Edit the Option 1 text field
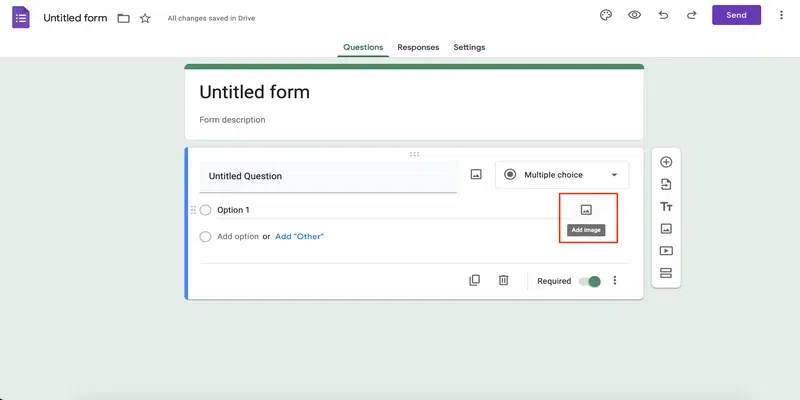 point(393,210)
